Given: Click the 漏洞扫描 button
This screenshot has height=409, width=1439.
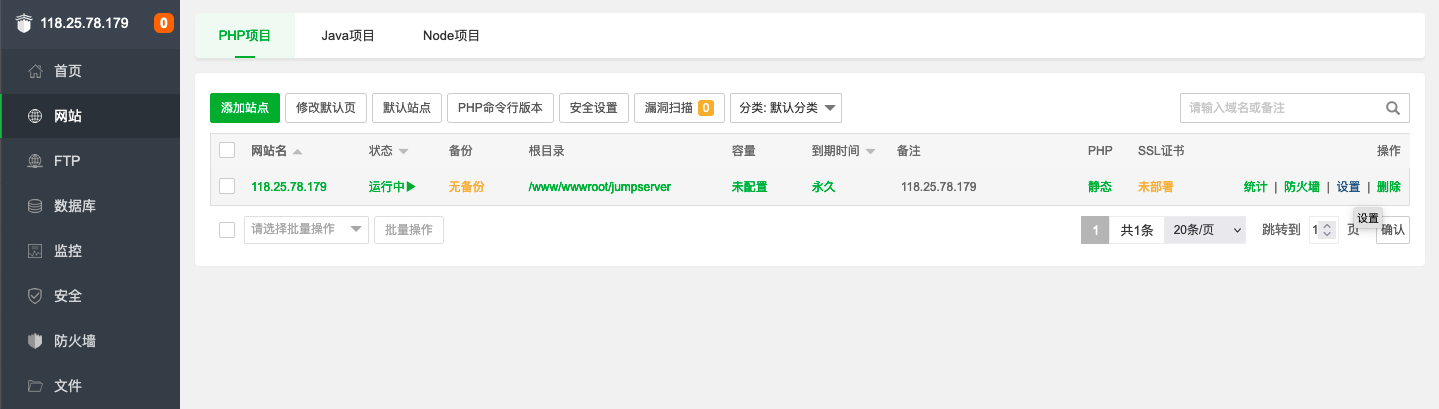Looking at the screenshot, I should (680, 108).
